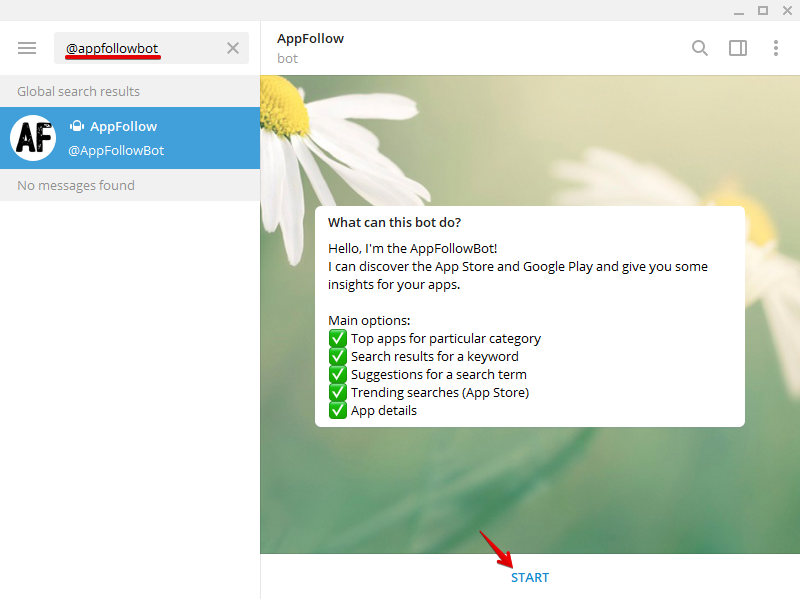Clear the search field with X
The height and width of the screenshot is (599, 800).
pyautogui.click(x=233, y=48)
